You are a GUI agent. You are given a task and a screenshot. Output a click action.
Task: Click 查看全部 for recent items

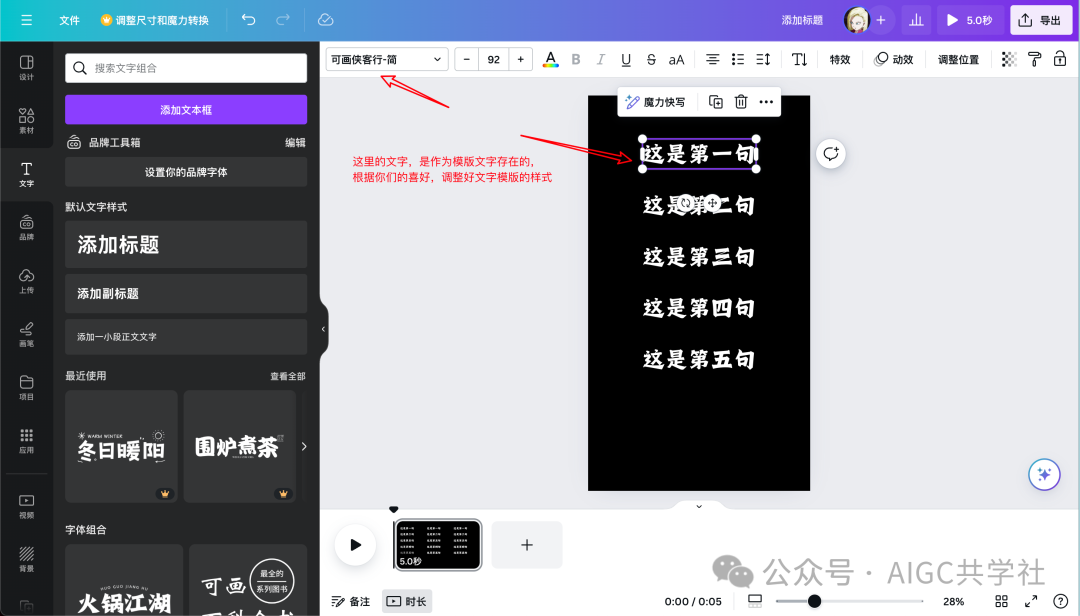click(288, 376)
